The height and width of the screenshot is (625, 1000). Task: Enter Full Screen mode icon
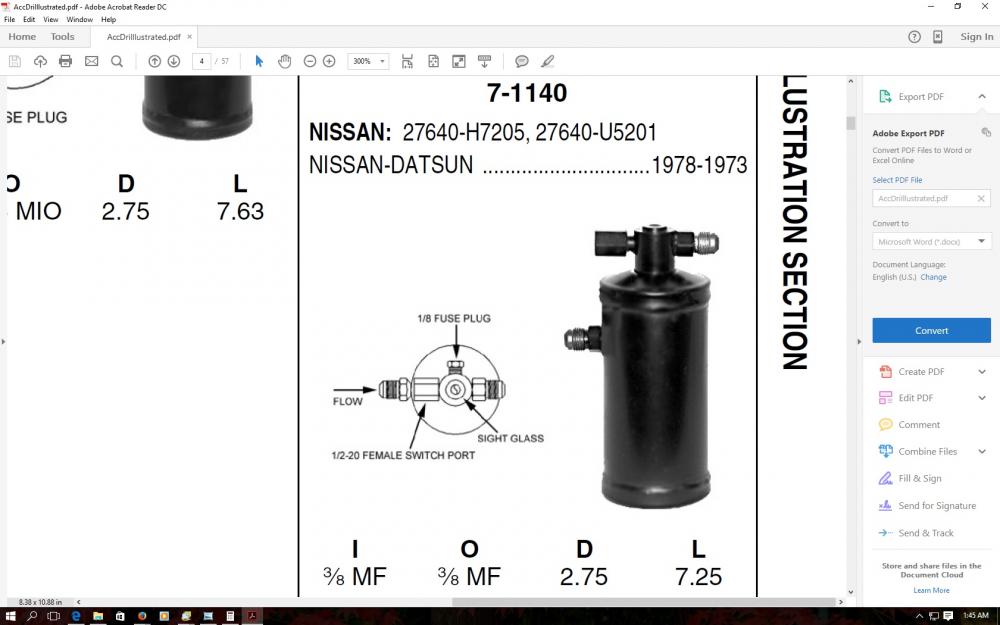pyautogui.click(x=459, y=61)
